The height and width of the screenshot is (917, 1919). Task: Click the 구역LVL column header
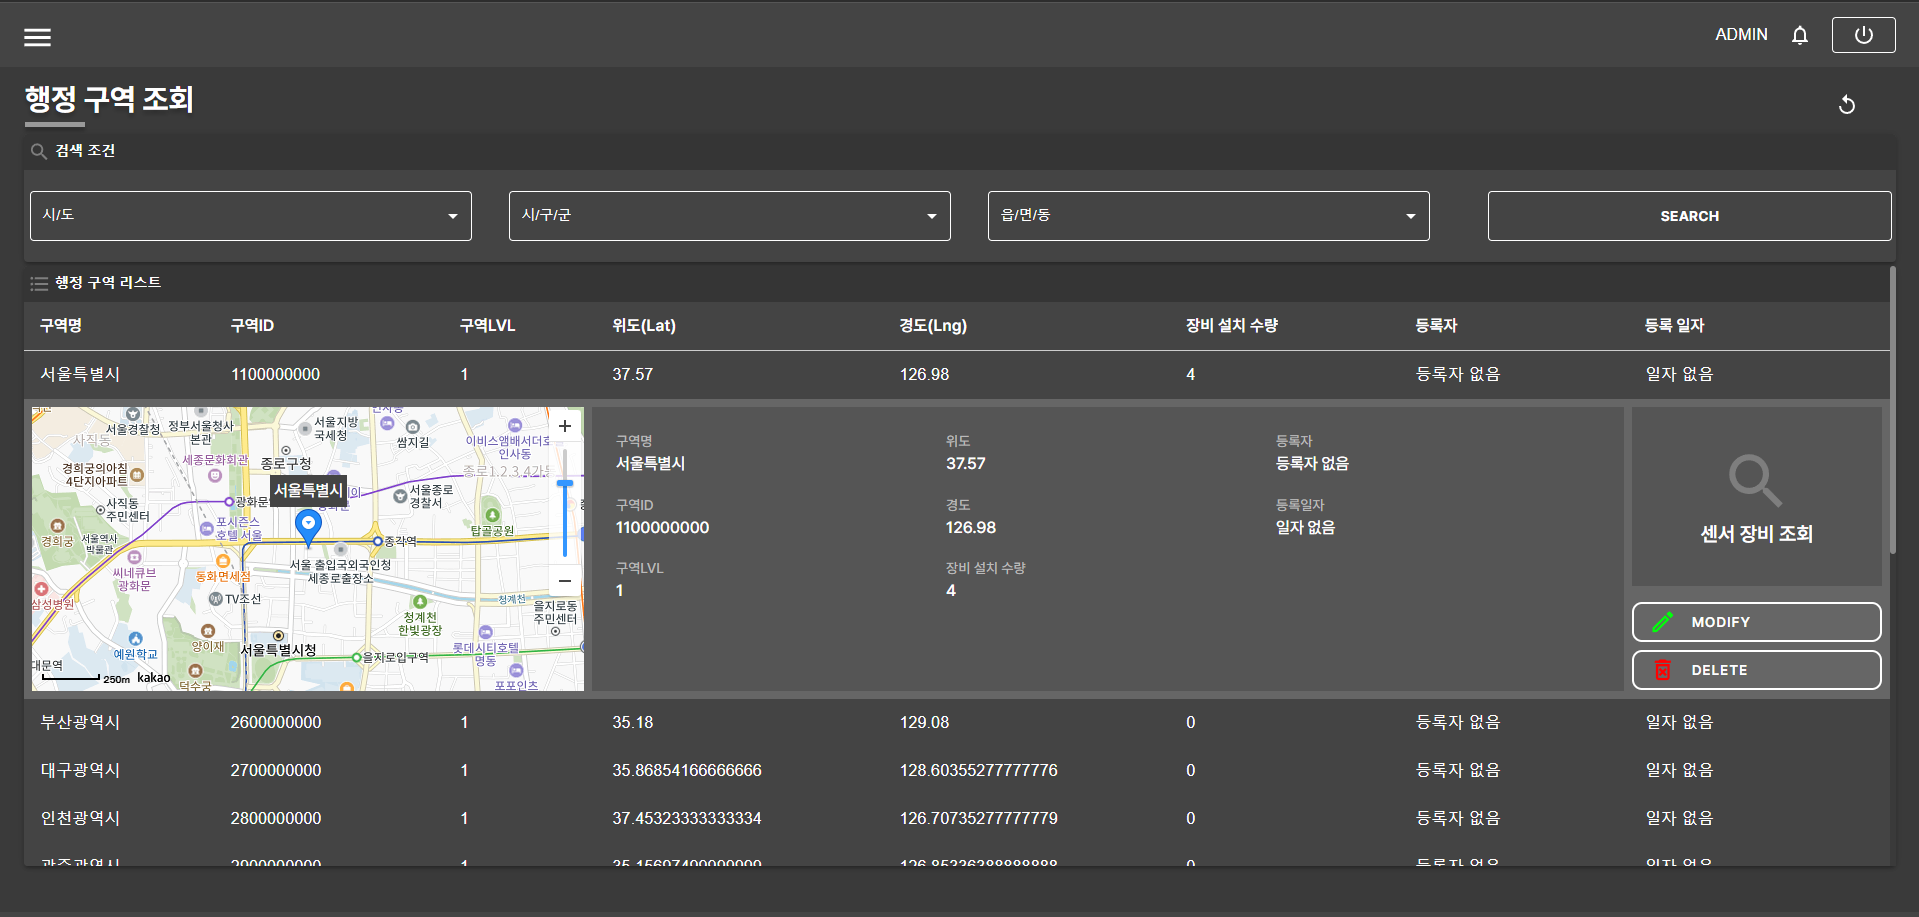point(488,326)
